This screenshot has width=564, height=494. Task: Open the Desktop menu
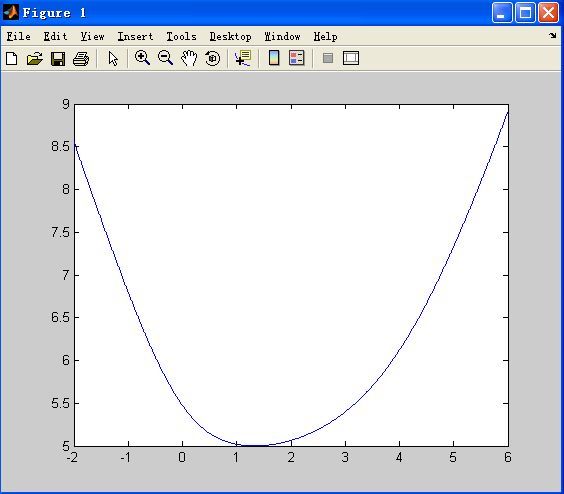[231, 37]
